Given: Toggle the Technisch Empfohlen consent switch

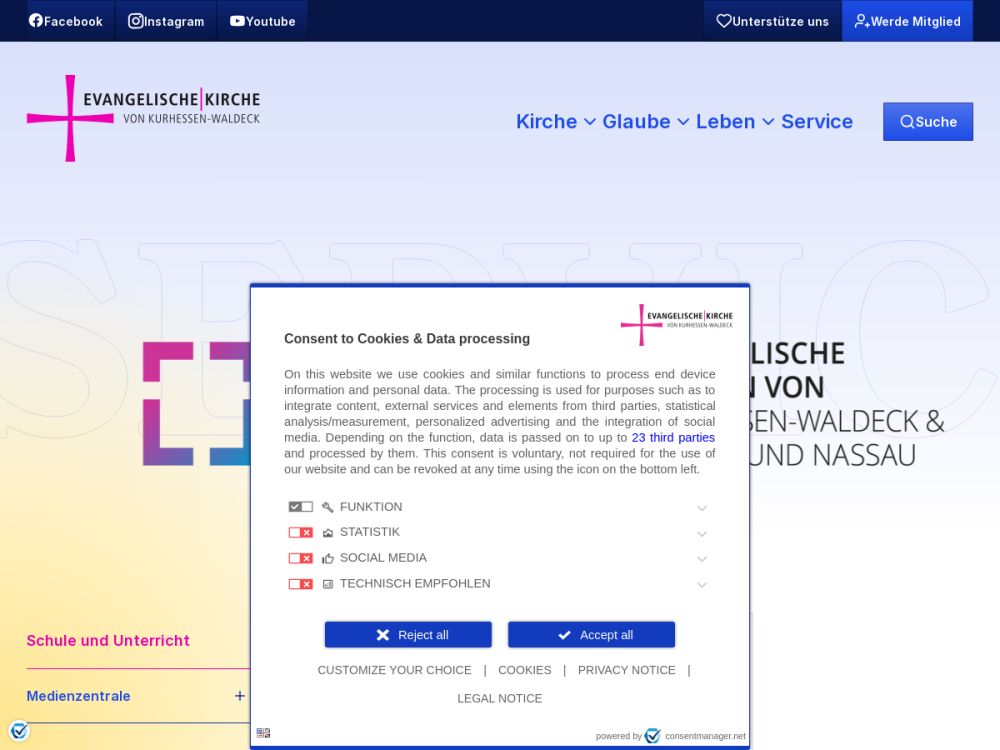Looking at the screenshot, I should (300, 584).
